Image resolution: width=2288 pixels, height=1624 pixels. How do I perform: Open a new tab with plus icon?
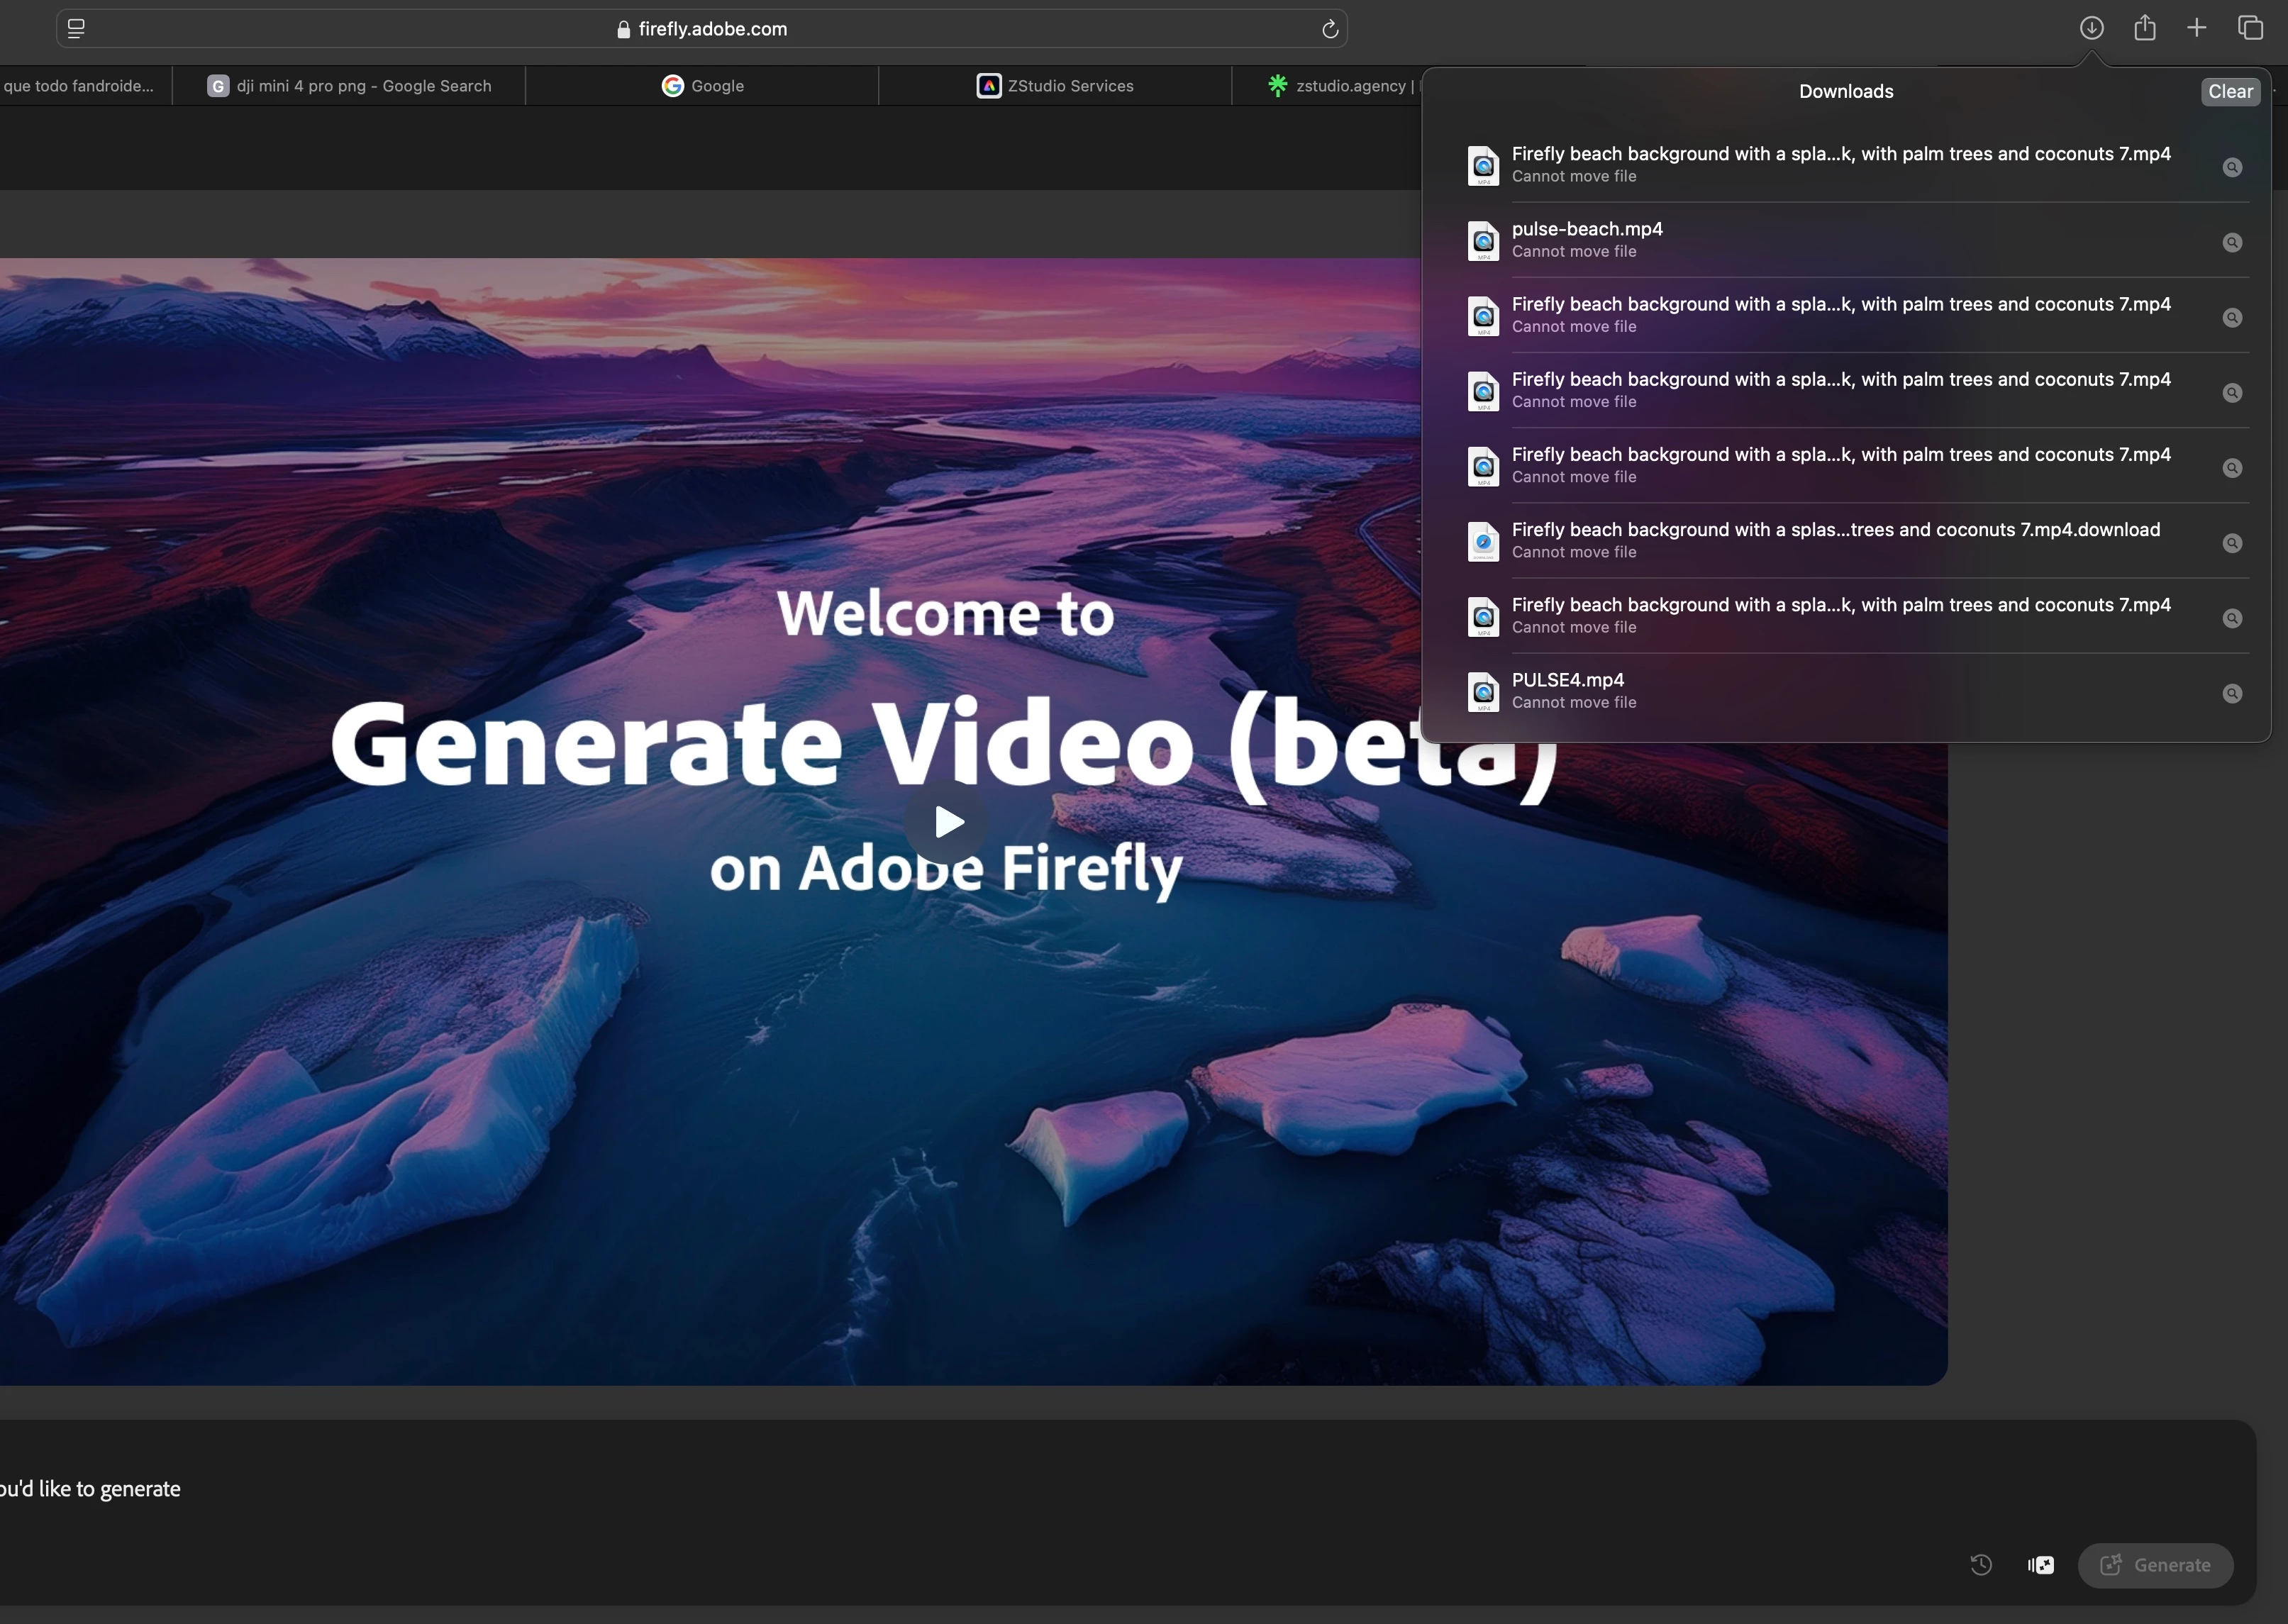click(x=2196, y=28)
